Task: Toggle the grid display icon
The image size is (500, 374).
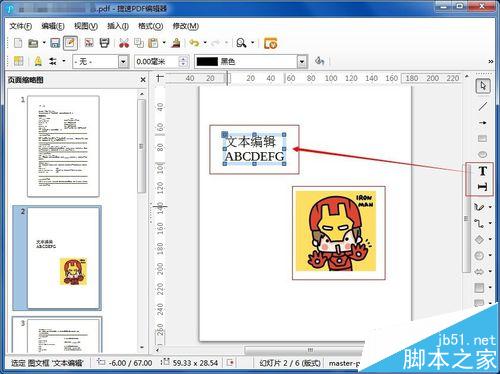Action: 18,61
